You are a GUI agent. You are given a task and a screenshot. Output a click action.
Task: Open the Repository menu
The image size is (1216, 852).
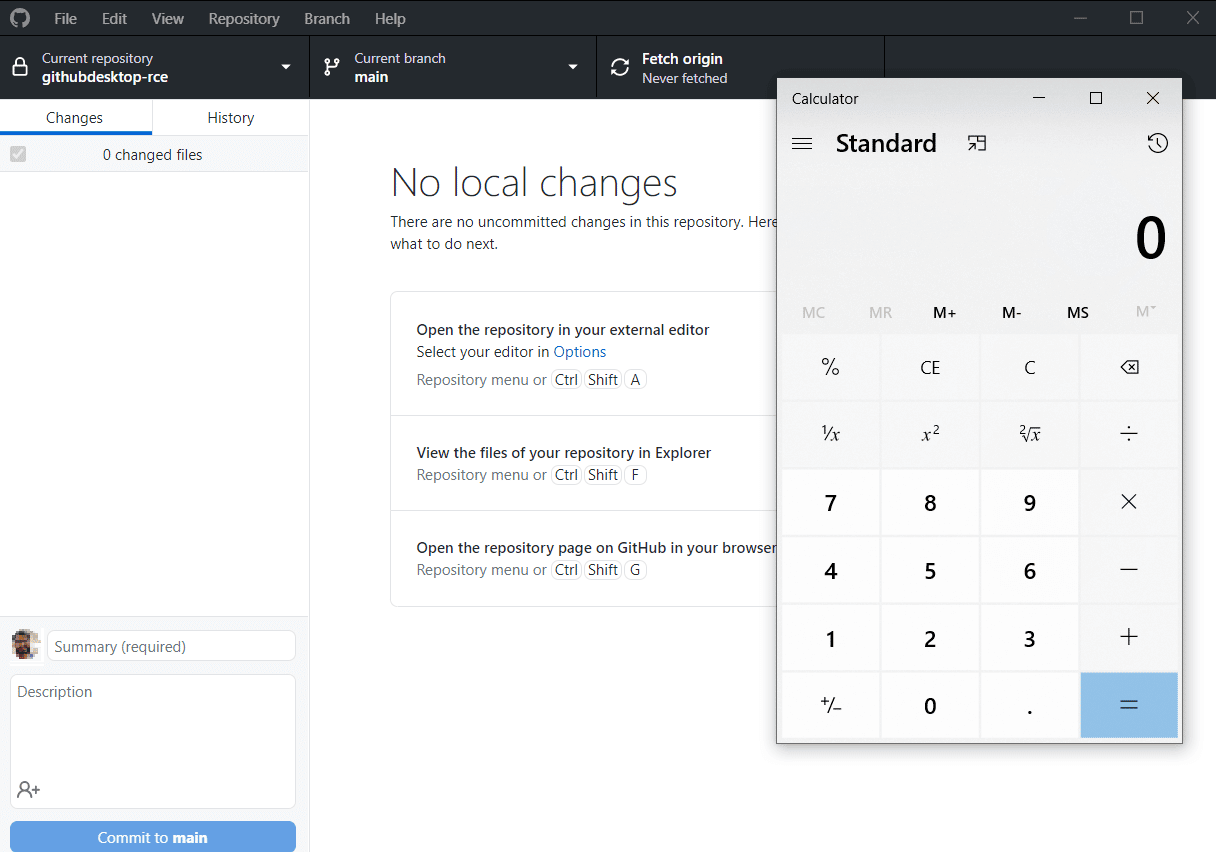(x=244, y=18)
